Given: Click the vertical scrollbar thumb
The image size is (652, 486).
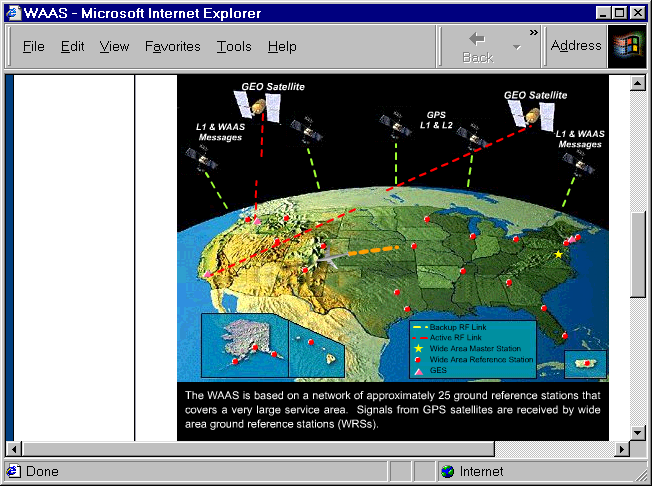Looking at the screenshot, I should click(x=639, y=254).
